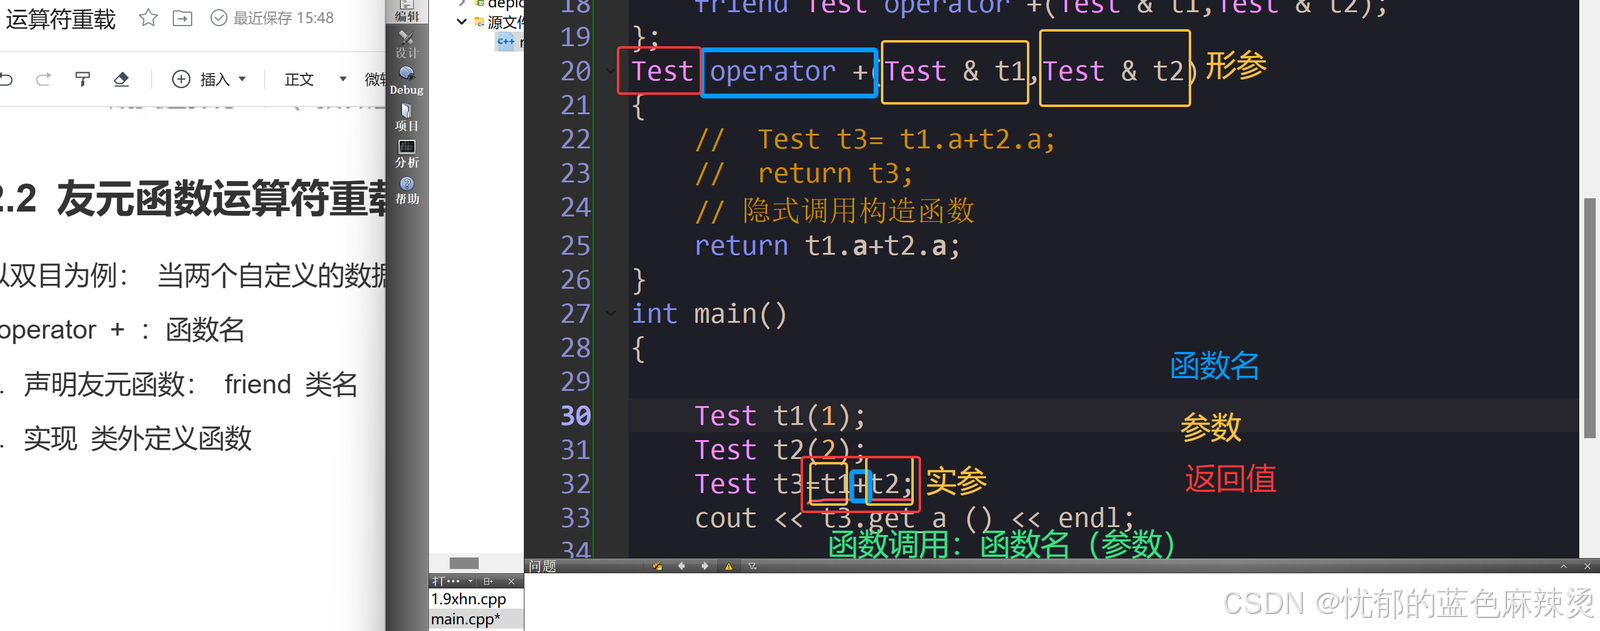The height and width of the screenshot is (631, 1600).
Task: Clear the issues in 问题 panel
Action: tap(657, 566)
